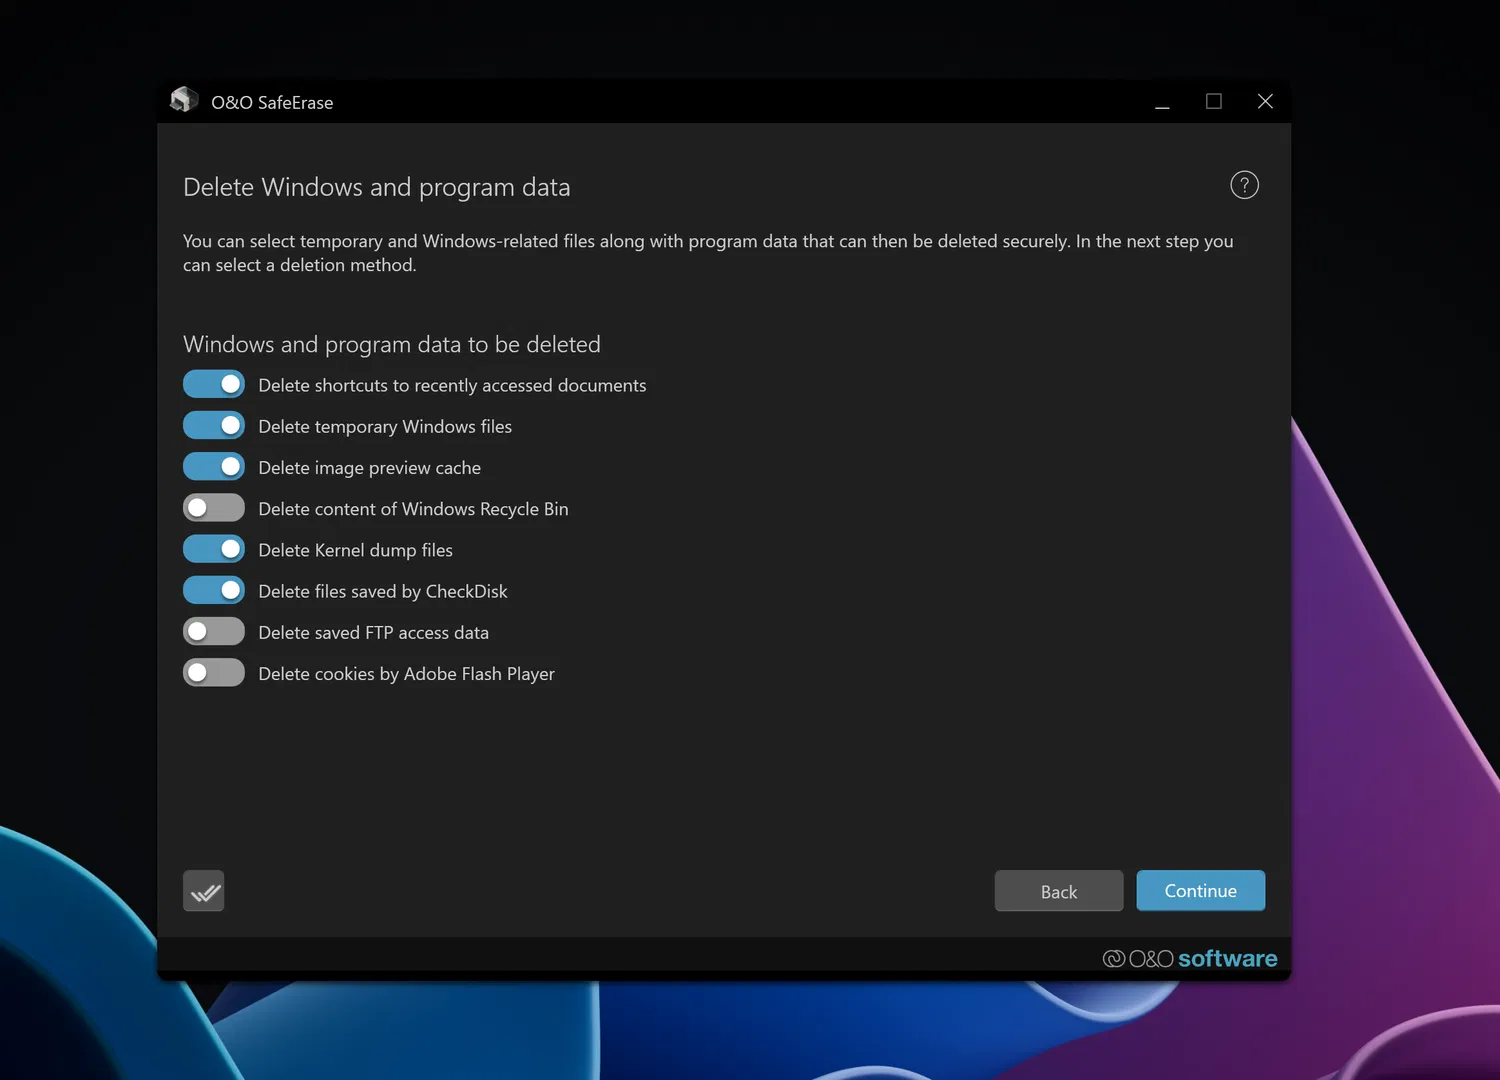Click the description paragraph about temporary files
1500x1080 pixels.
click(708, 253)
